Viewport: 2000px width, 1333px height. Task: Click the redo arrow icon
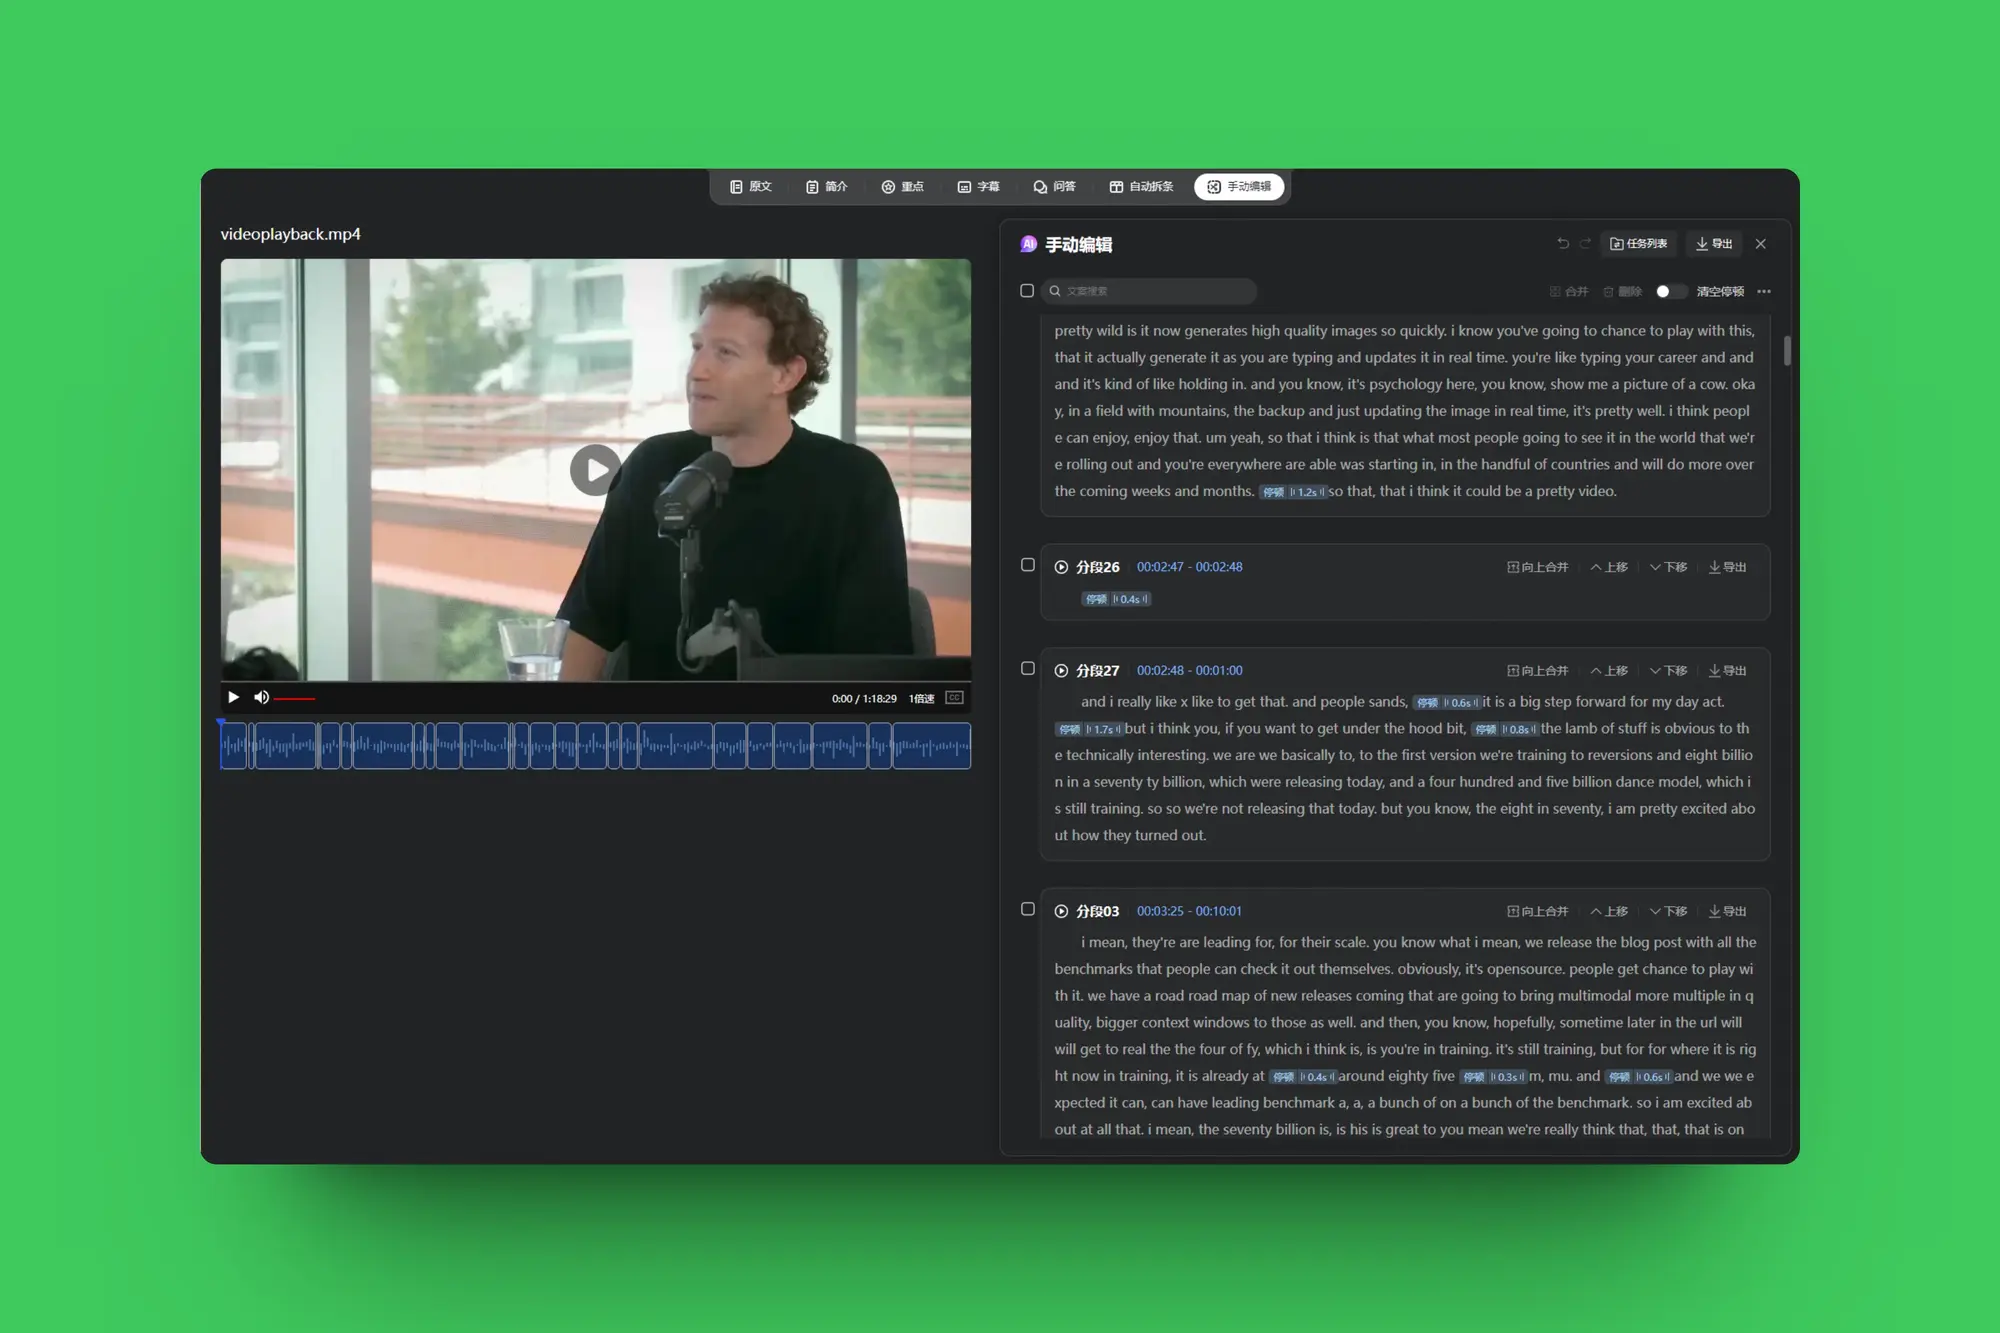(1585, 243)
